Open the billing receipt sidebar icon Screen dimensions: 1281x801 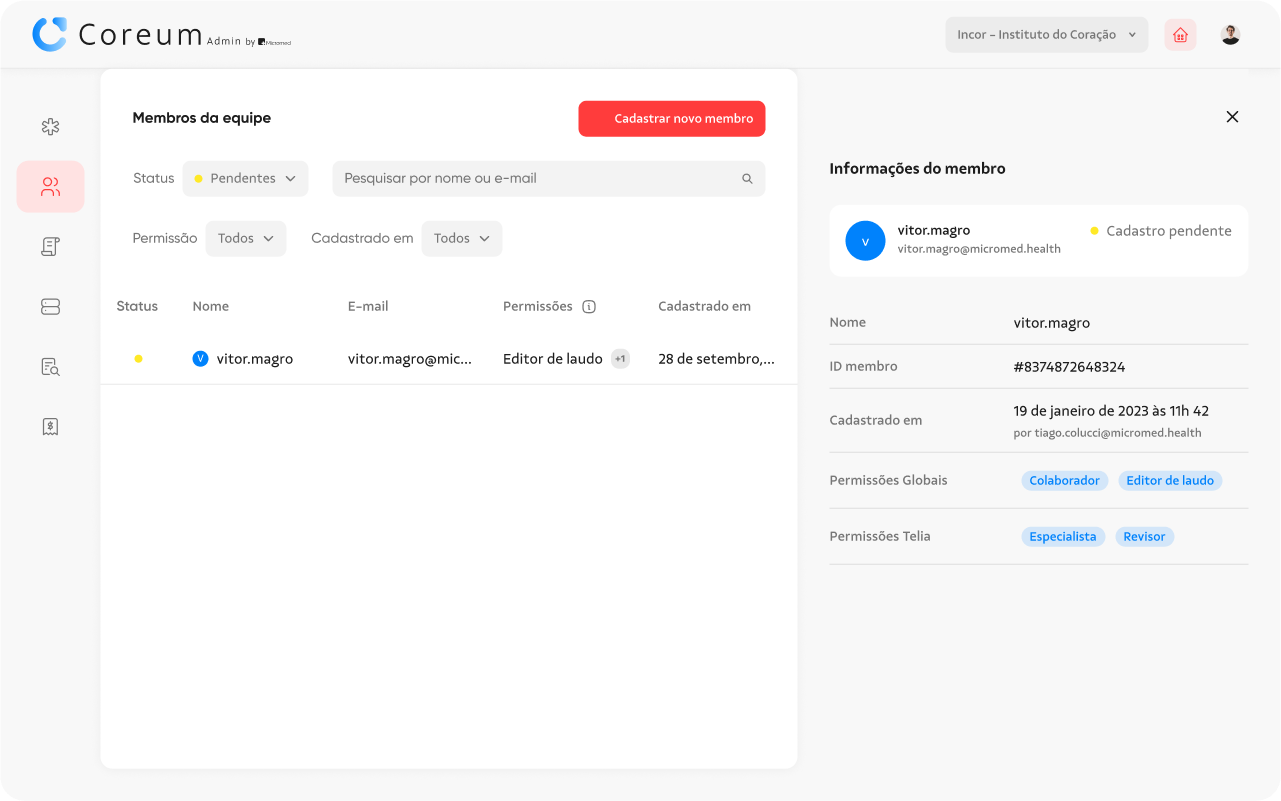click(x=50, y=427)
